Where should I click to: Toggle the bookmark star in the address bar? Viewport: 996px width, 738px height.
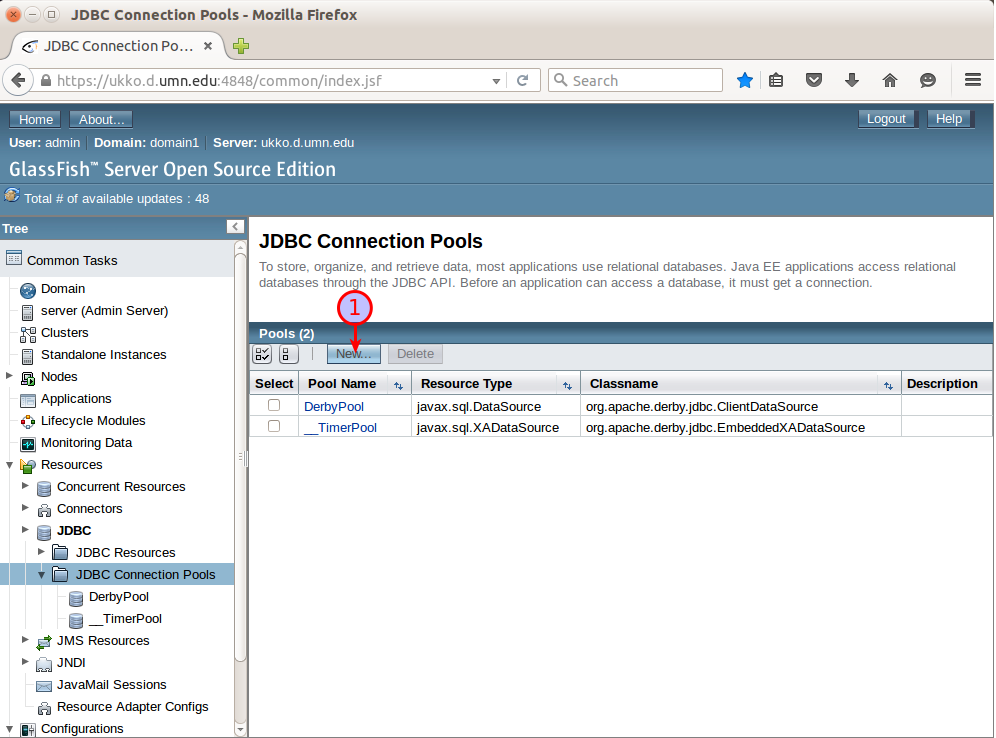click(744, 80)
